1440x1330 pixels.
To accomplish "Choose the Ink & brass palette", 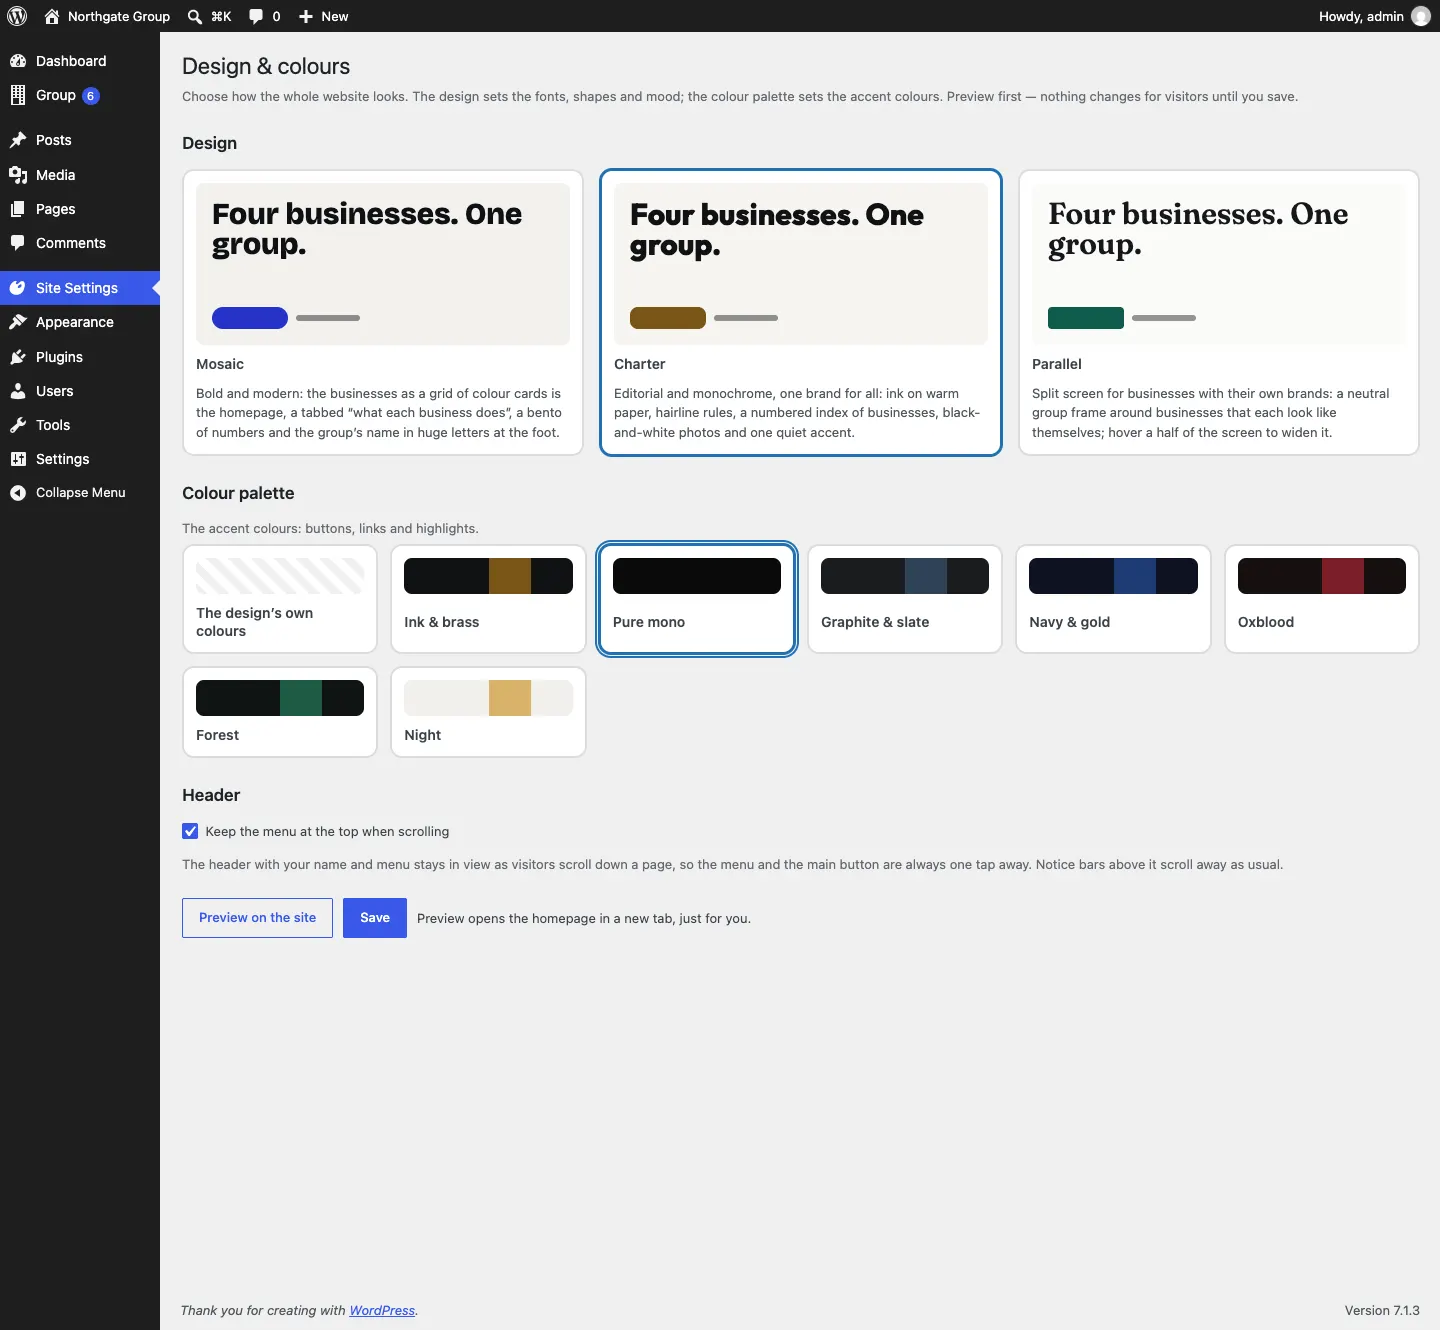I will (x=488, y=599).
